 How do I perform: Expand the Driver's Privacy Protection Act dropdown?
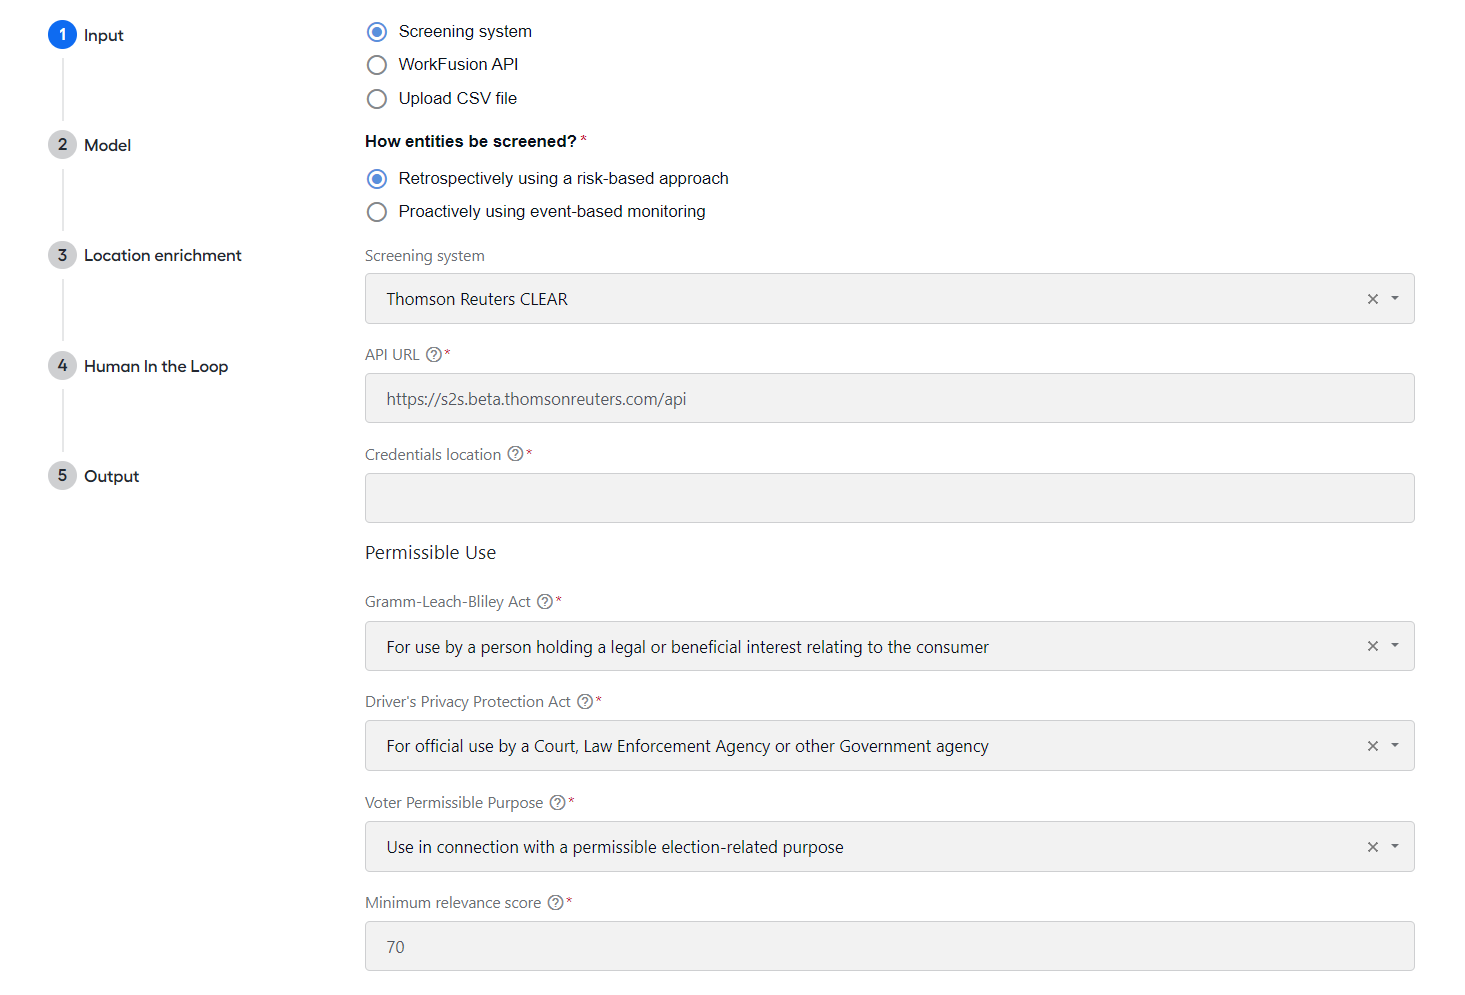1395,746
